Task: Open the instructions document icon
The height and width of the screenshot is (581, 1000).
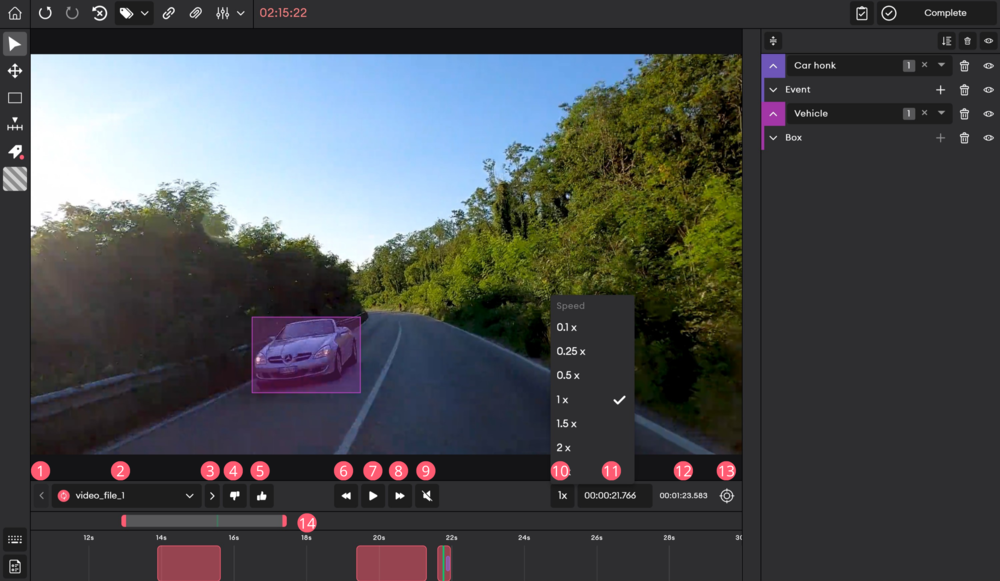Action: [x=15, y=566]
